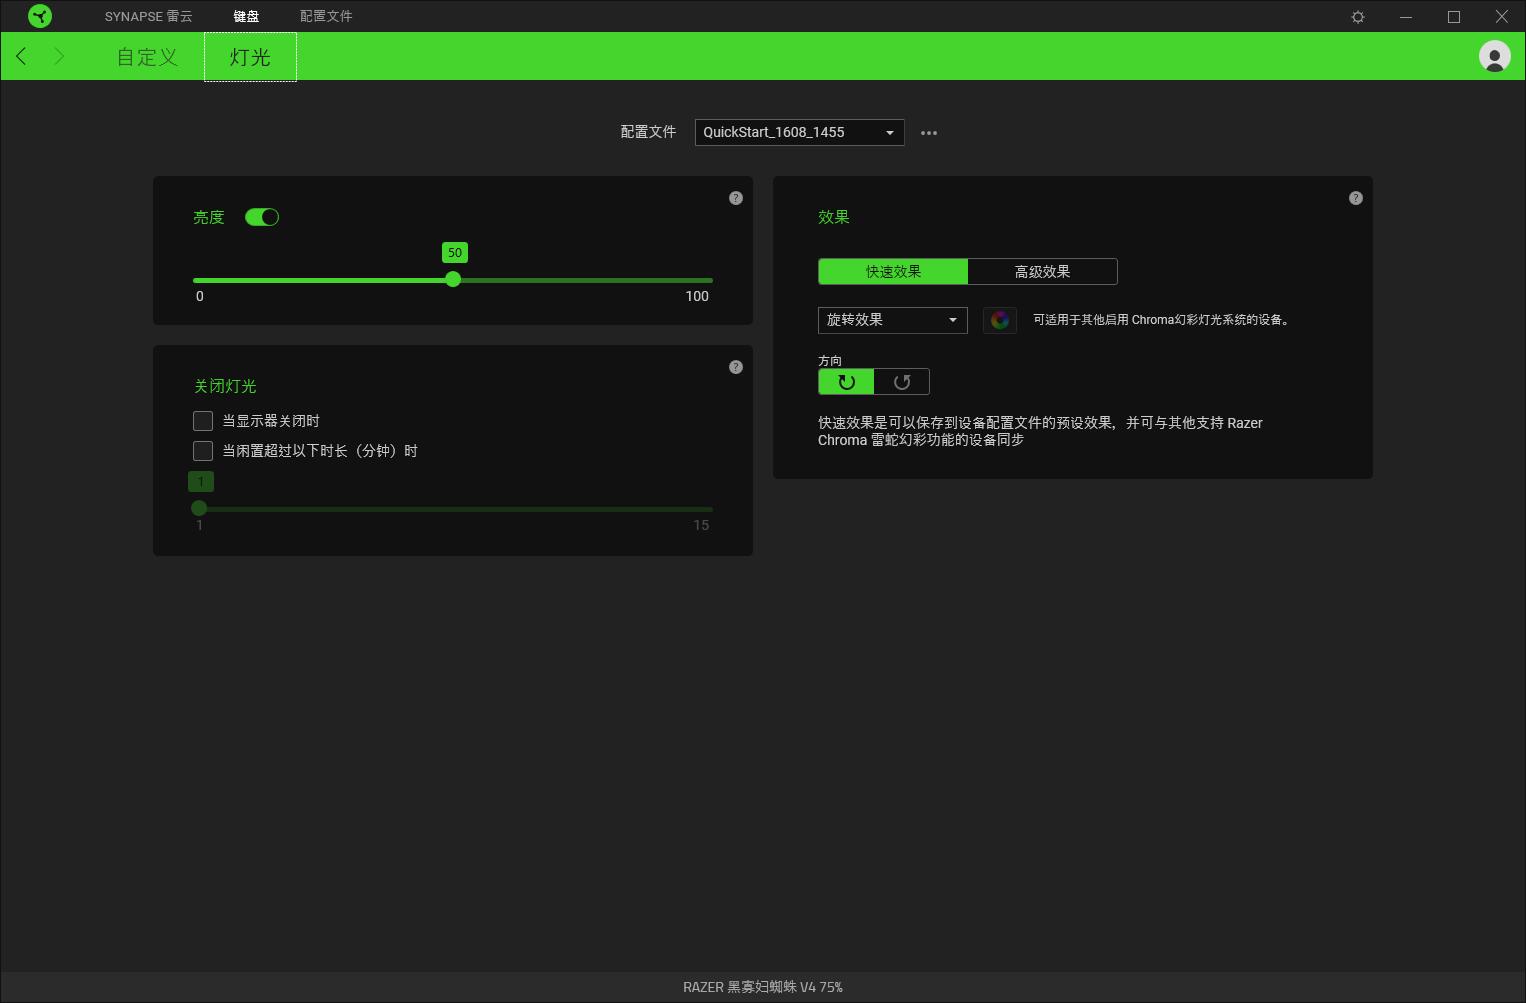Go forward with the right arrow
This screenshot has height=1003, width=1526.
pyautogui.click(x=59, y=56)
